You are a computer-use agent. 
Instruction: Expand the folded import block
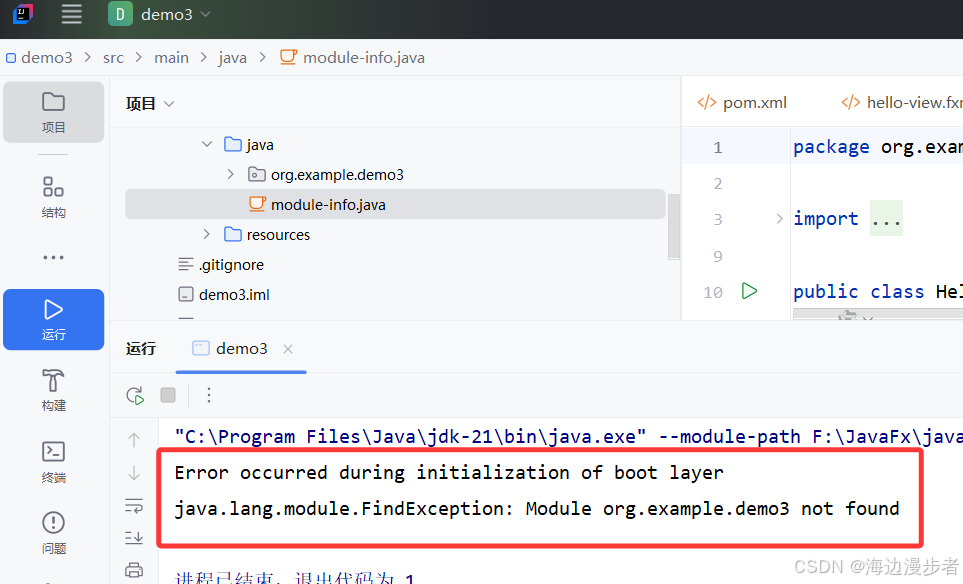(779, 219)
